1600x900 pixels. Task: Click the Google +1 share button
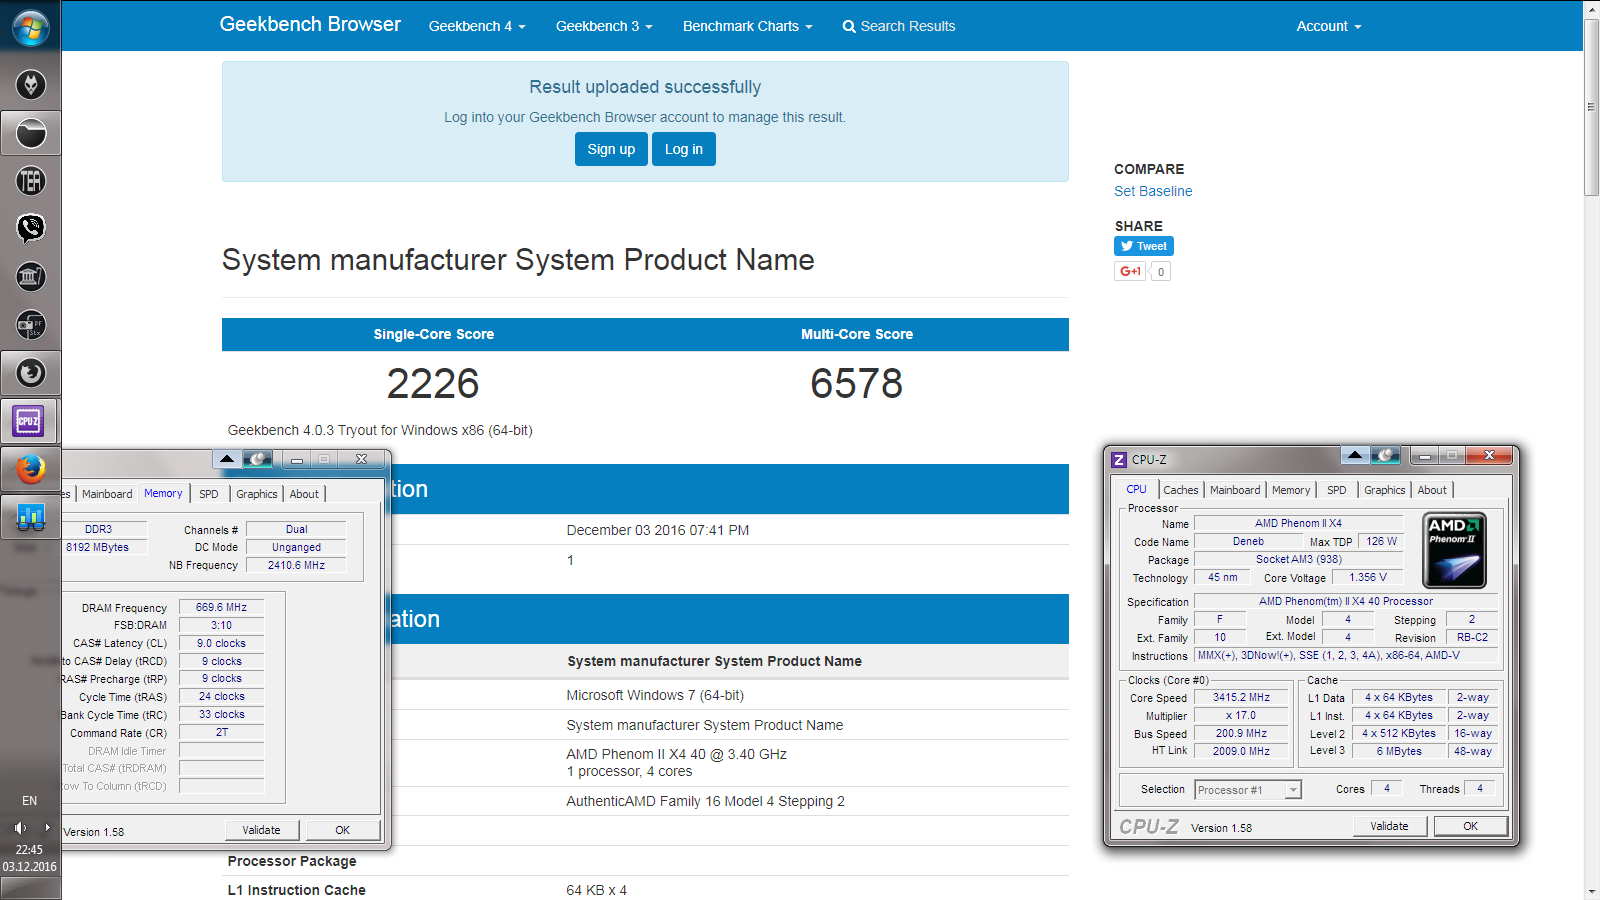pyautogui.click(x=1130, y=271)
